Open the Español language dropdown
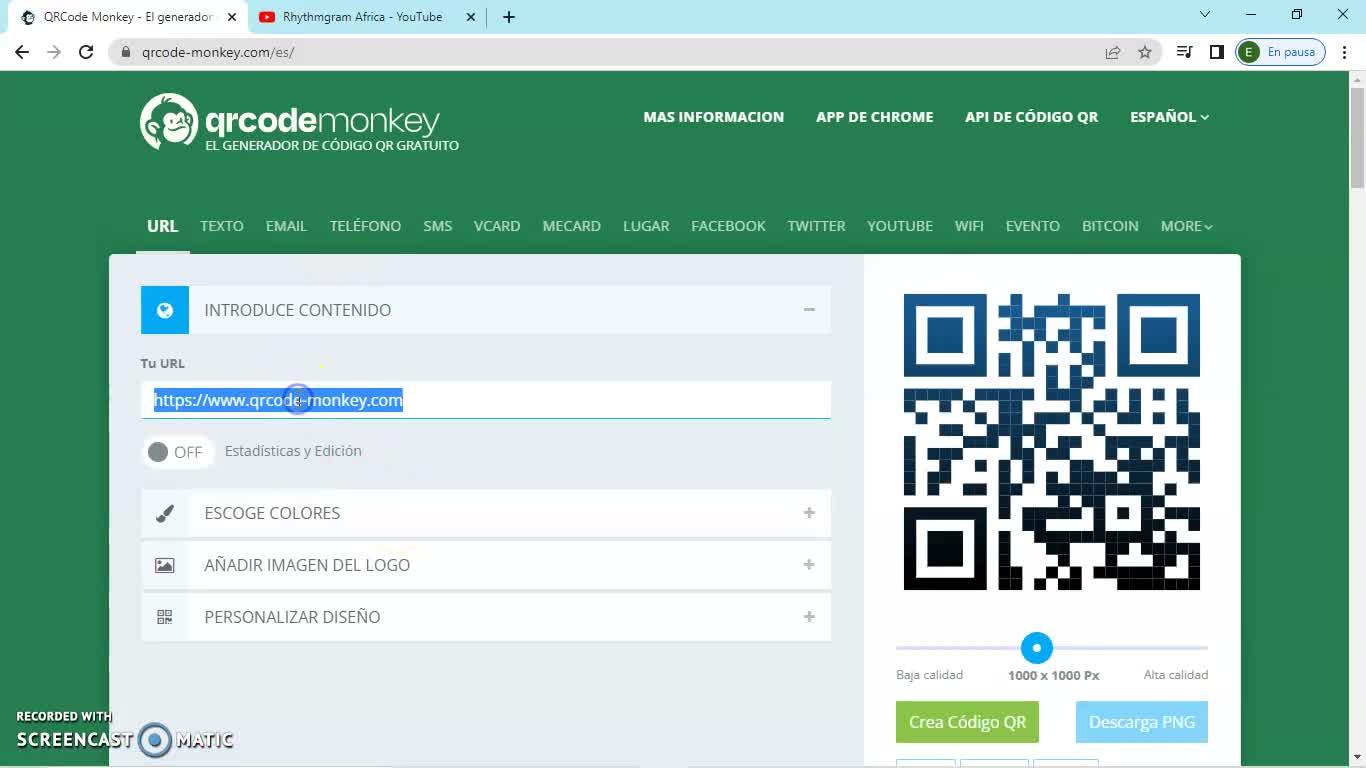1366x768 pixels. [1170, 117]
